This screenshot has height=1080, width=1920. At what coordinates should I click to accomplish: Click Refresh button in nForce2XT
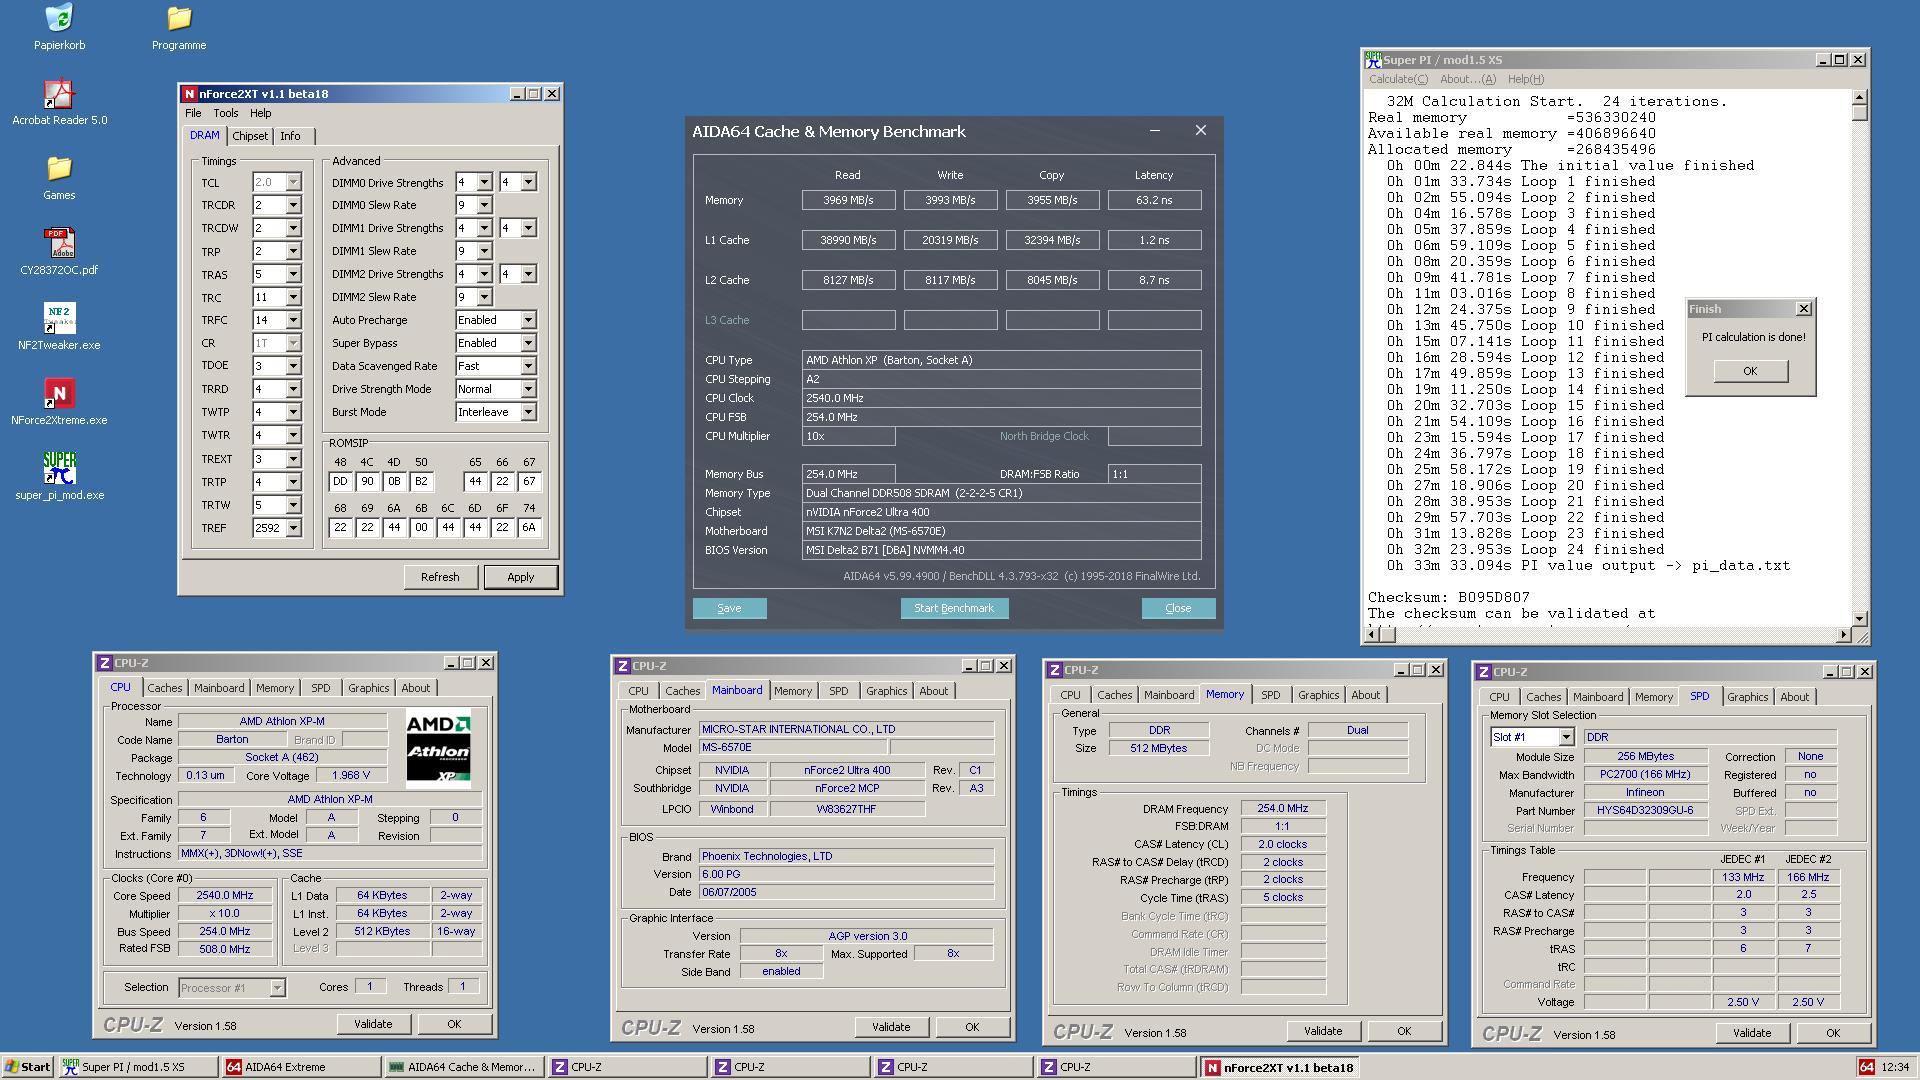440,577
